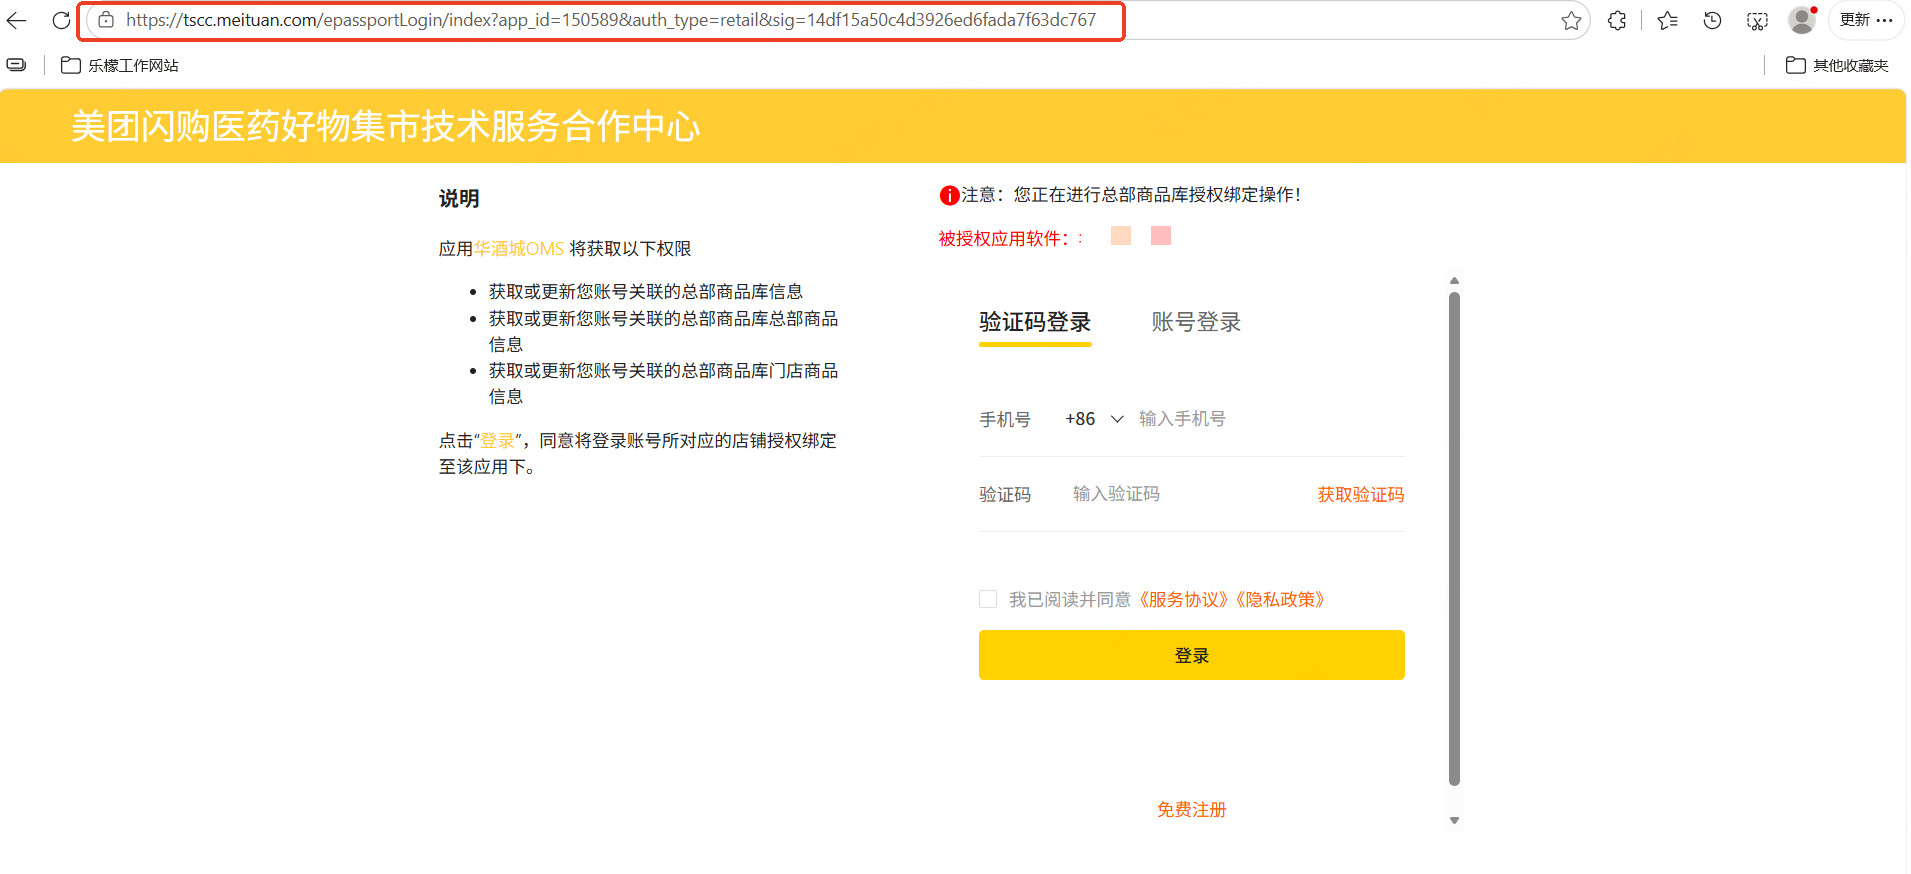Go back using the browser back arrow

(17, 20)
